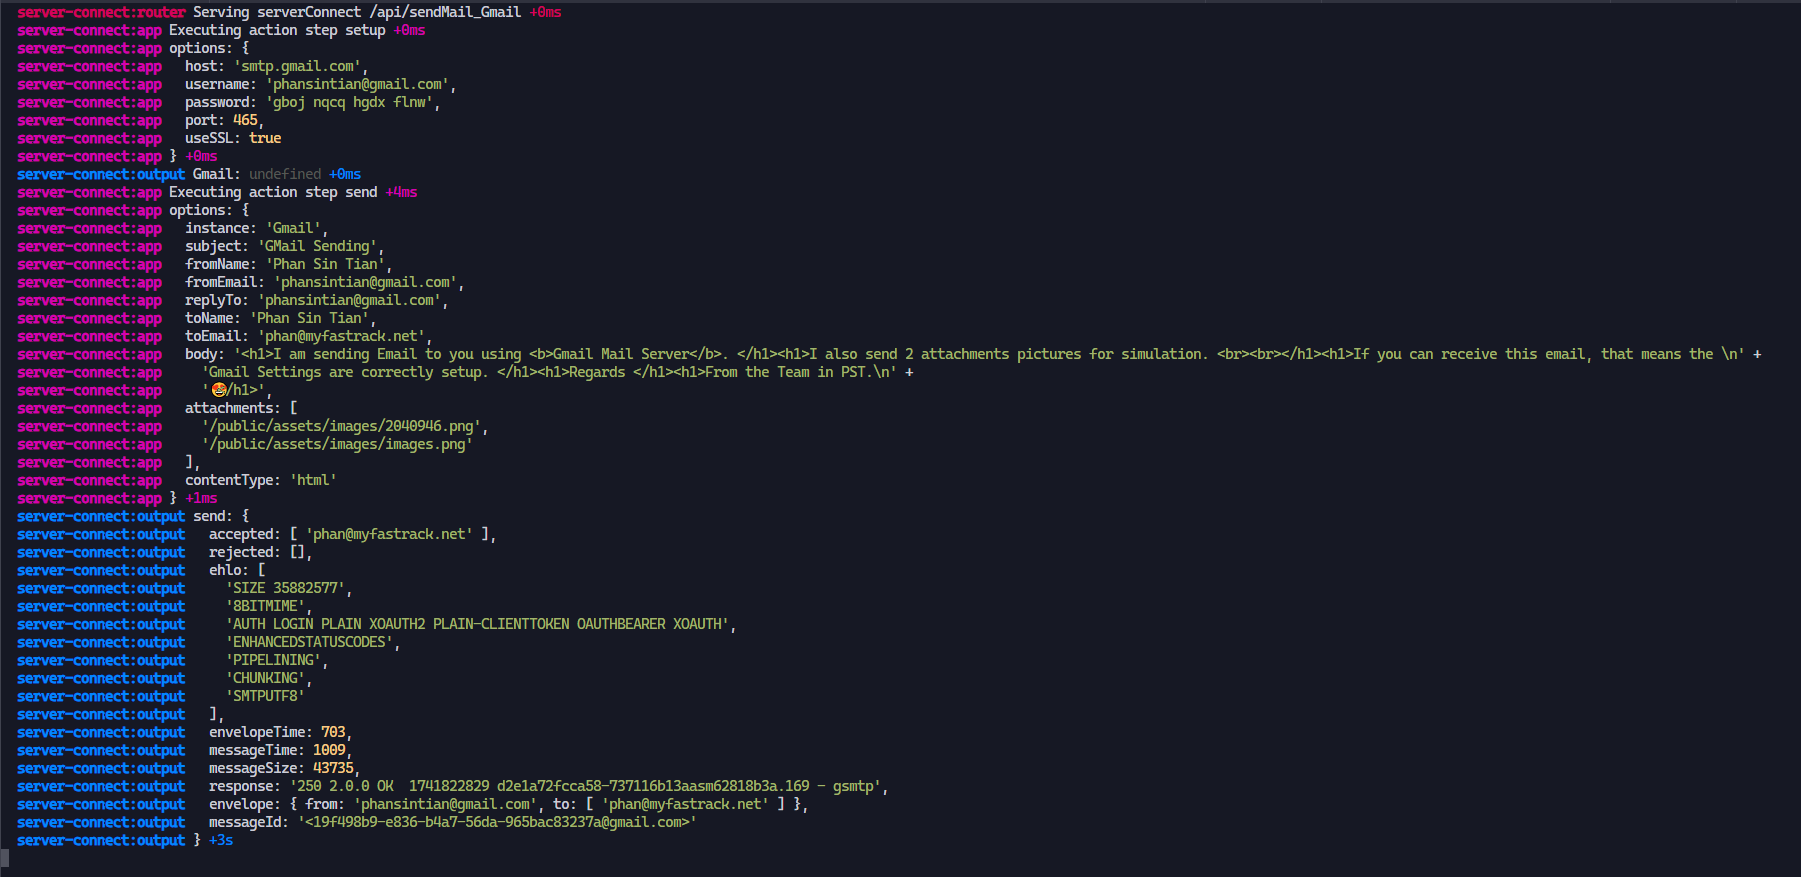Click the replyTo address value
This screenshot has height=877, width=1801.
[x=350, y=300]
